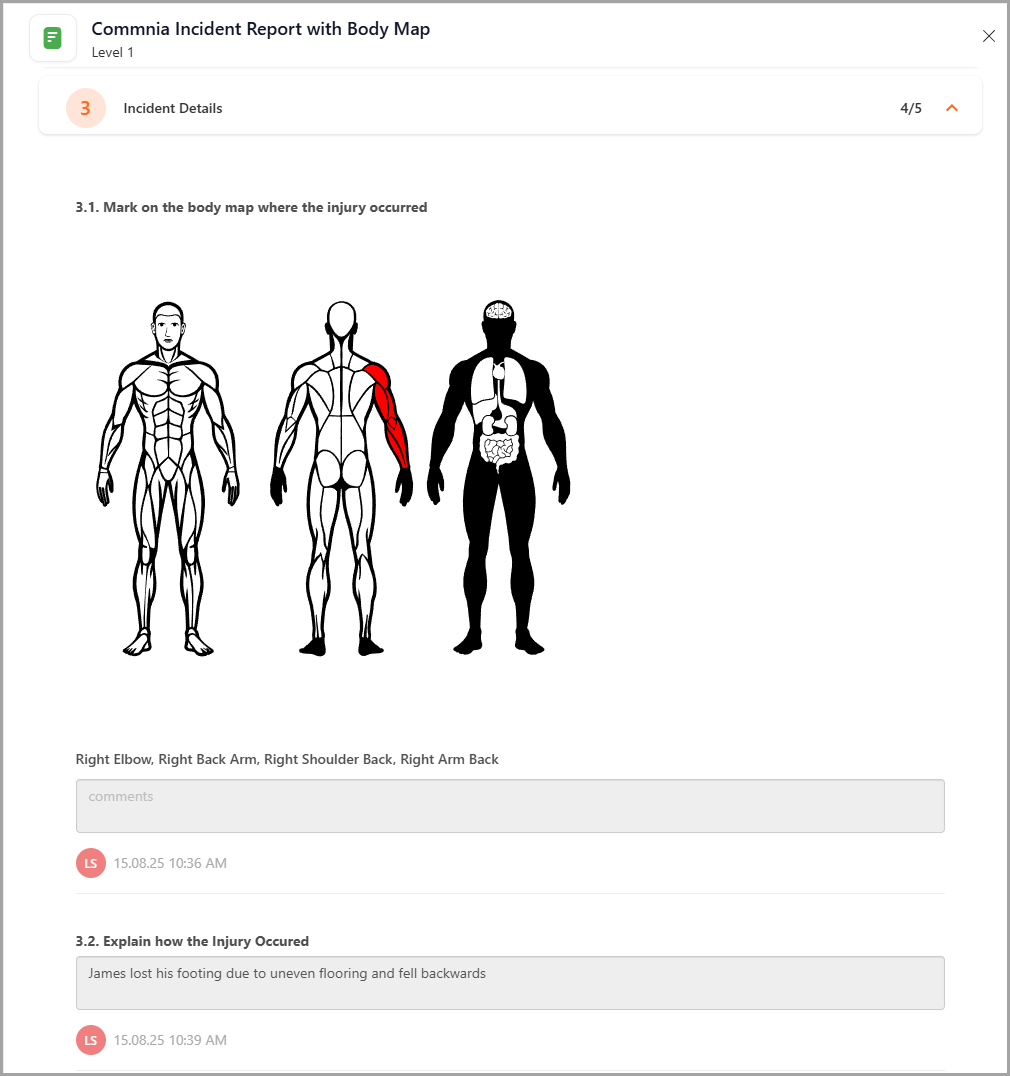Click the head of back-view figure
This screenshot has width=1010, height=1076.
coord(341,318)
